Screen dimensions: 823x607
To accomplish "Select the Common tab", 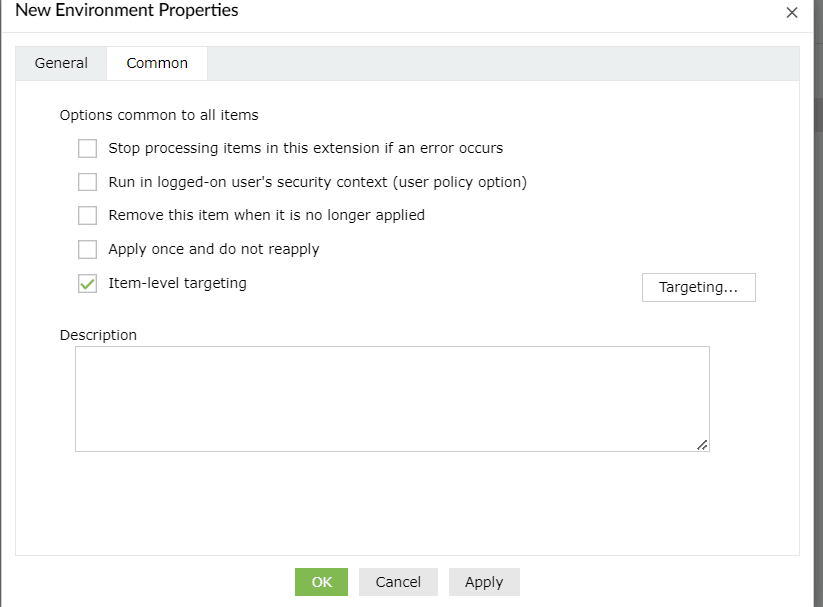I will pos(157,63).
